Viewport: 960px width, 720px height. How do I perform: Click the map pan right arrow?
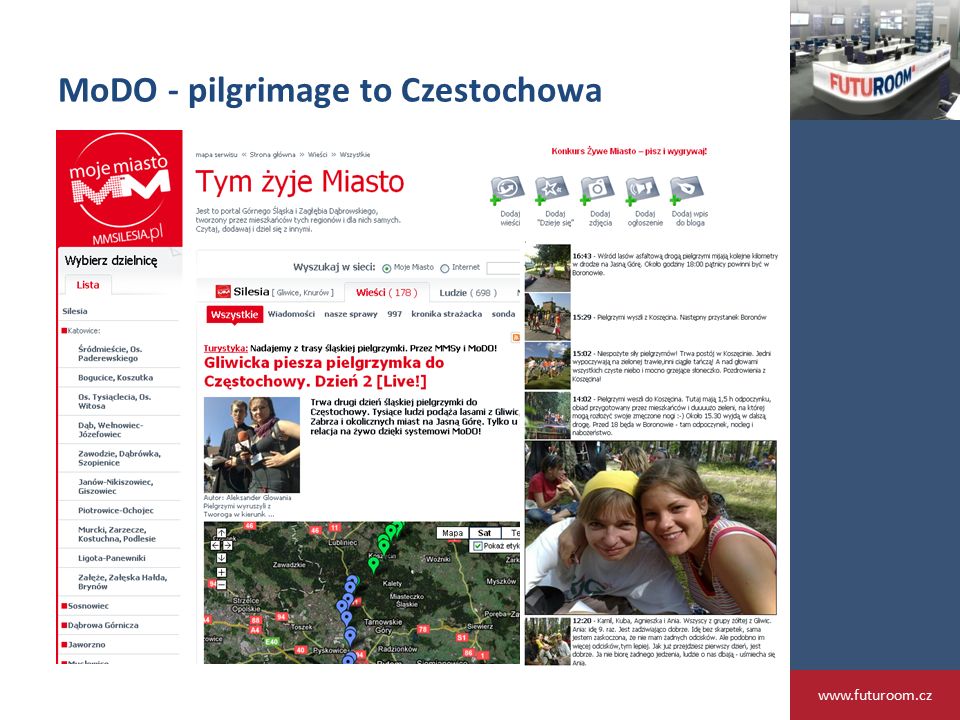pos(228,545)
